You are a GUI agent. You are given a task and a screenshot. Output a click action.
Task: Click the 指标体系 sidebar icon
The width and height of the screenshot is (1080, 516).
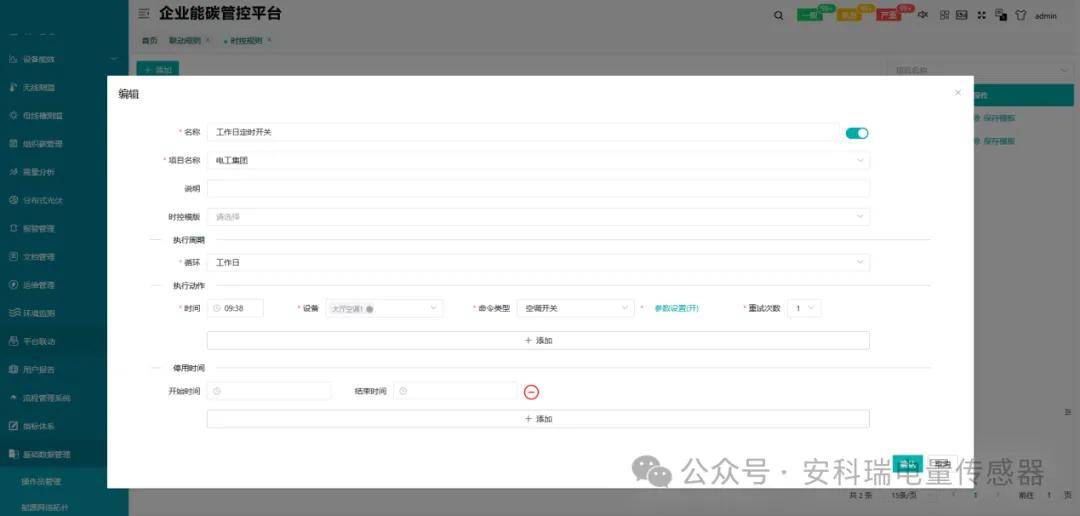point(13,426)
